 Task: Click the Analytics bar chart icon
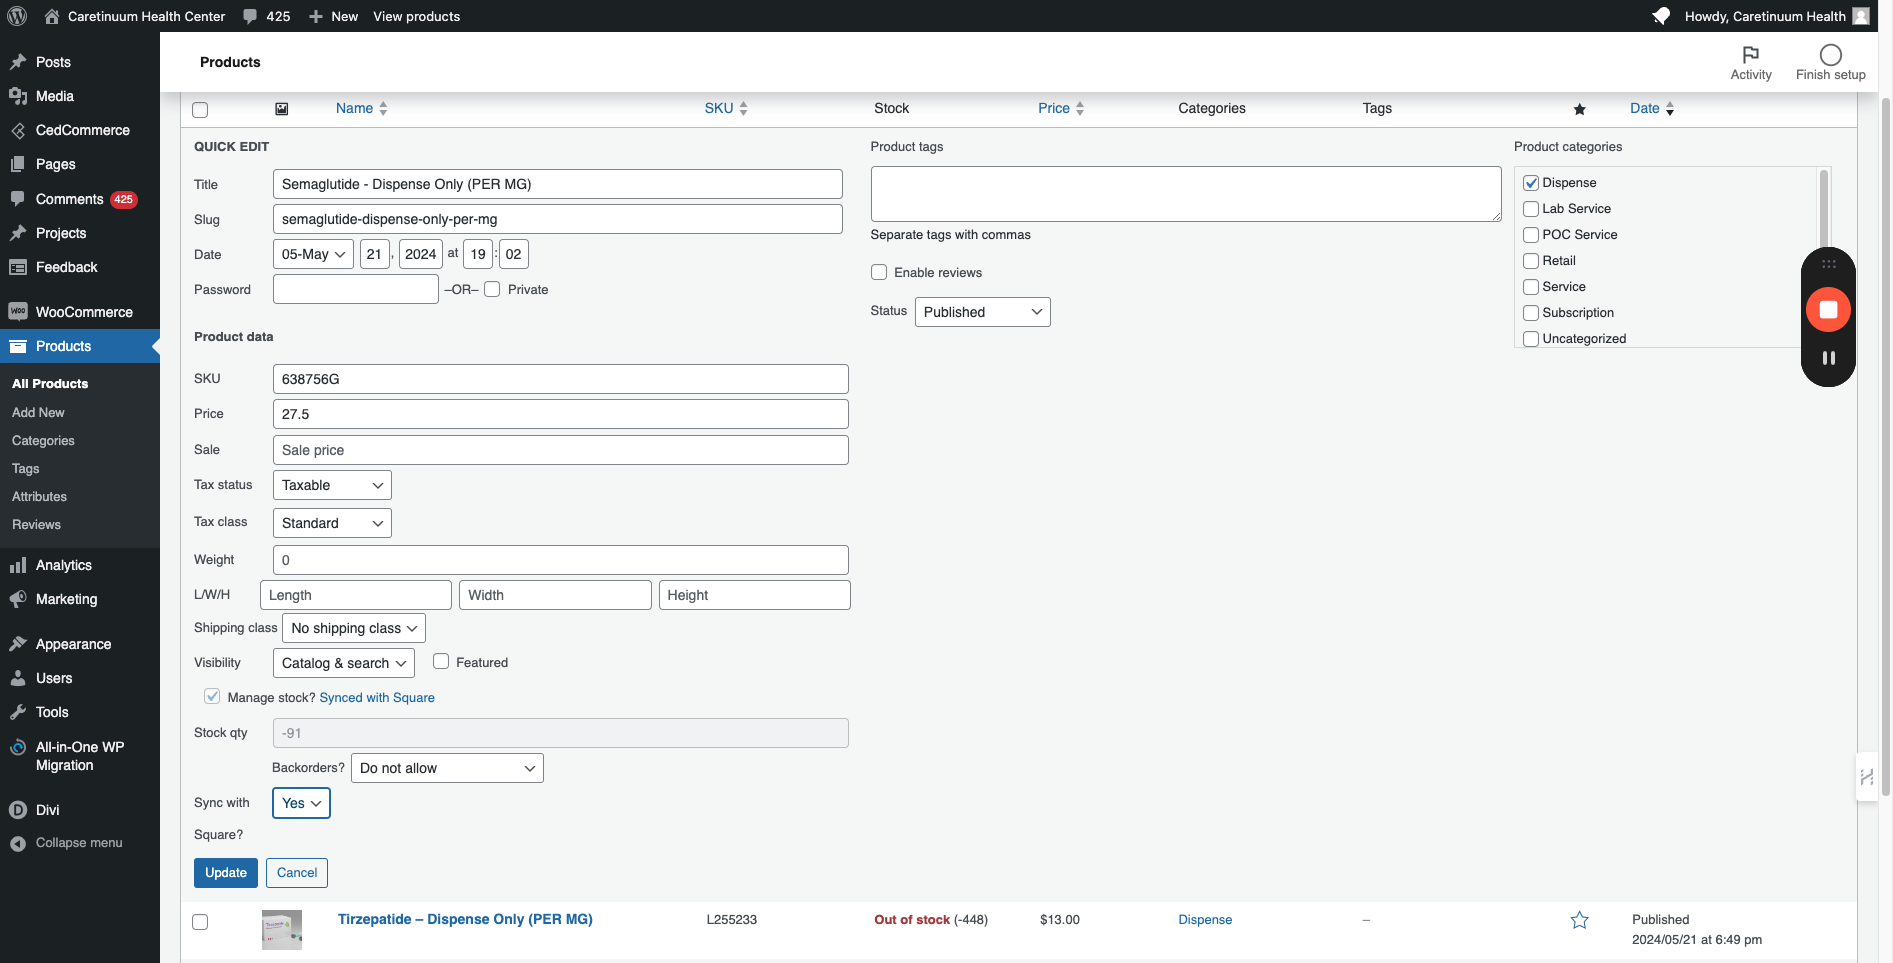click(18, 565)
